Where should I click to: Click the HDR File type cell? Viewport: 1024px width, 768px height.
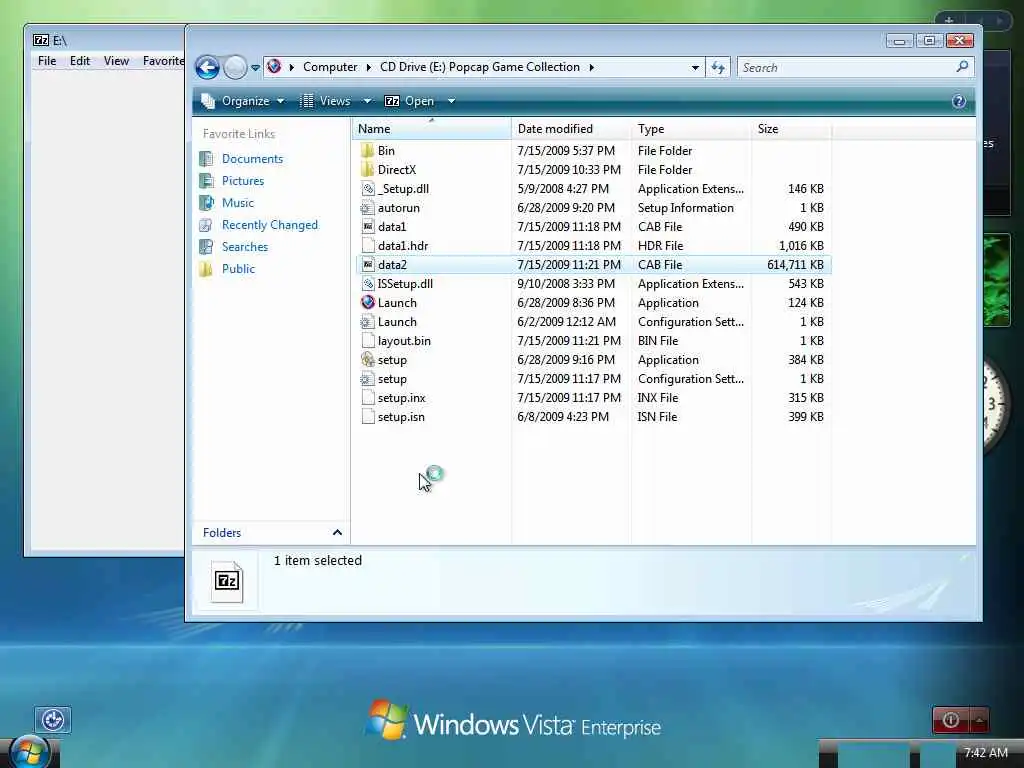[x=660, y=246]
